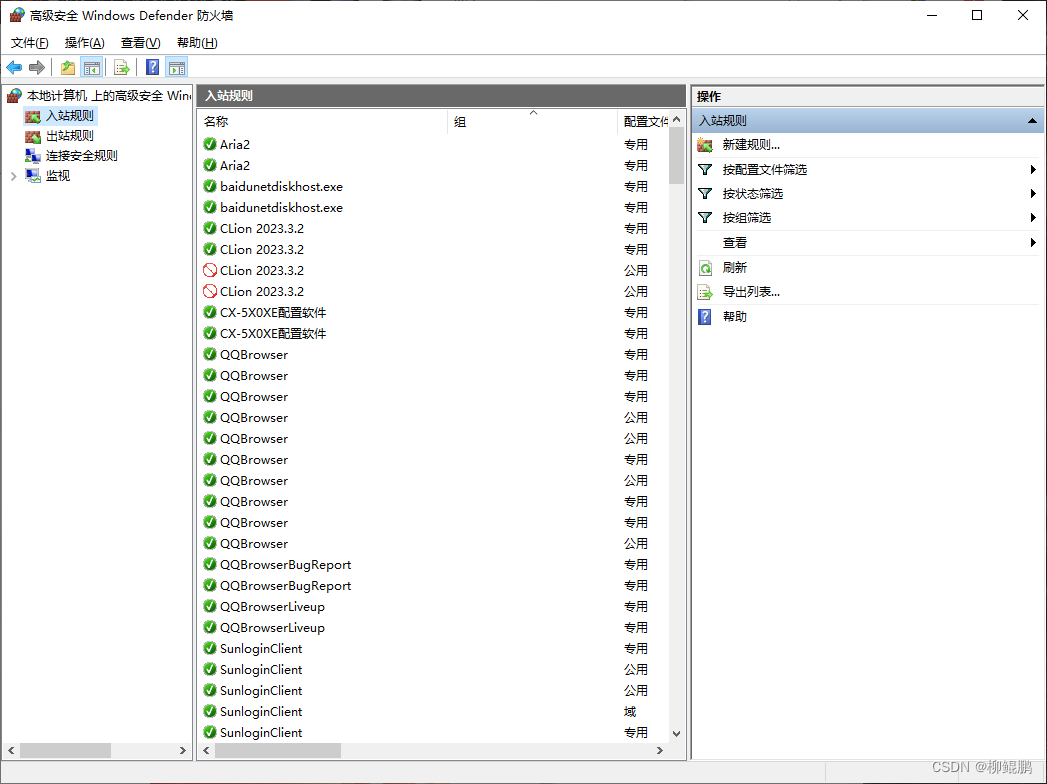Click the Back arrow toolbar icon
The image size is (1047, 784).
click(14, 67)
